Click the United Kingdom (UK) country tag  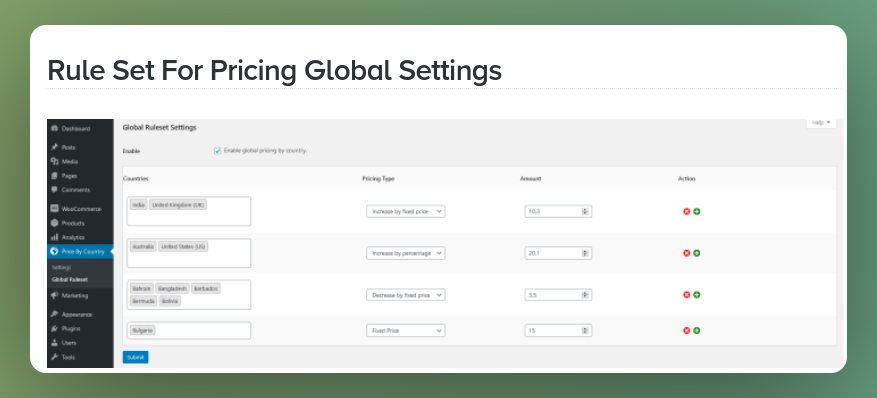tap(178, 205)
